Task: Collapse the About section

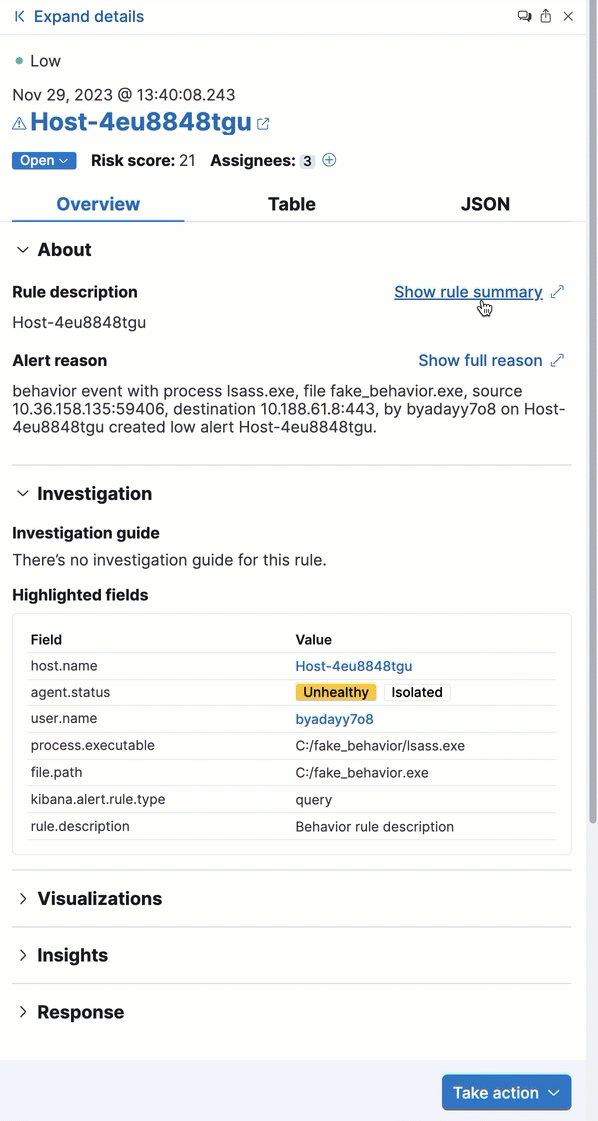Action: pyautogui.click(x=21, y=249)
